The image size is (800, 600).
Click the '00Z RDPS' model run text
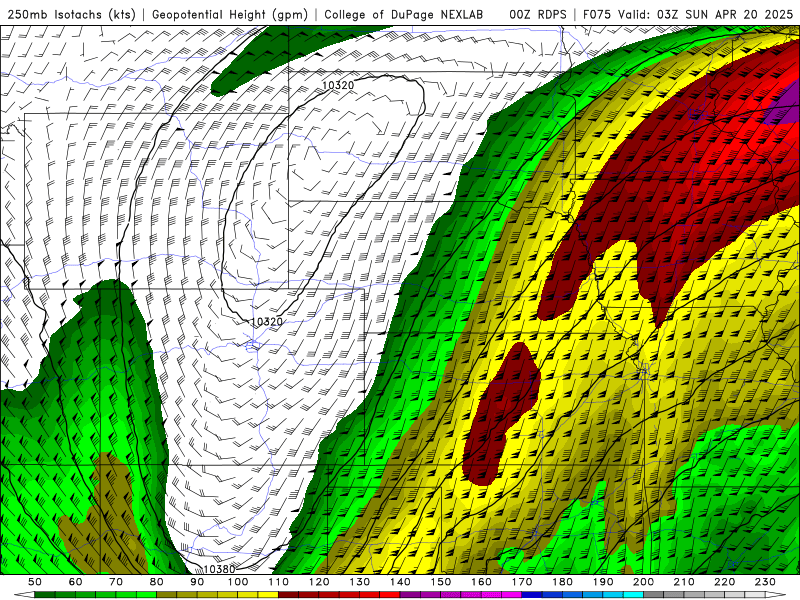point(537,14)
